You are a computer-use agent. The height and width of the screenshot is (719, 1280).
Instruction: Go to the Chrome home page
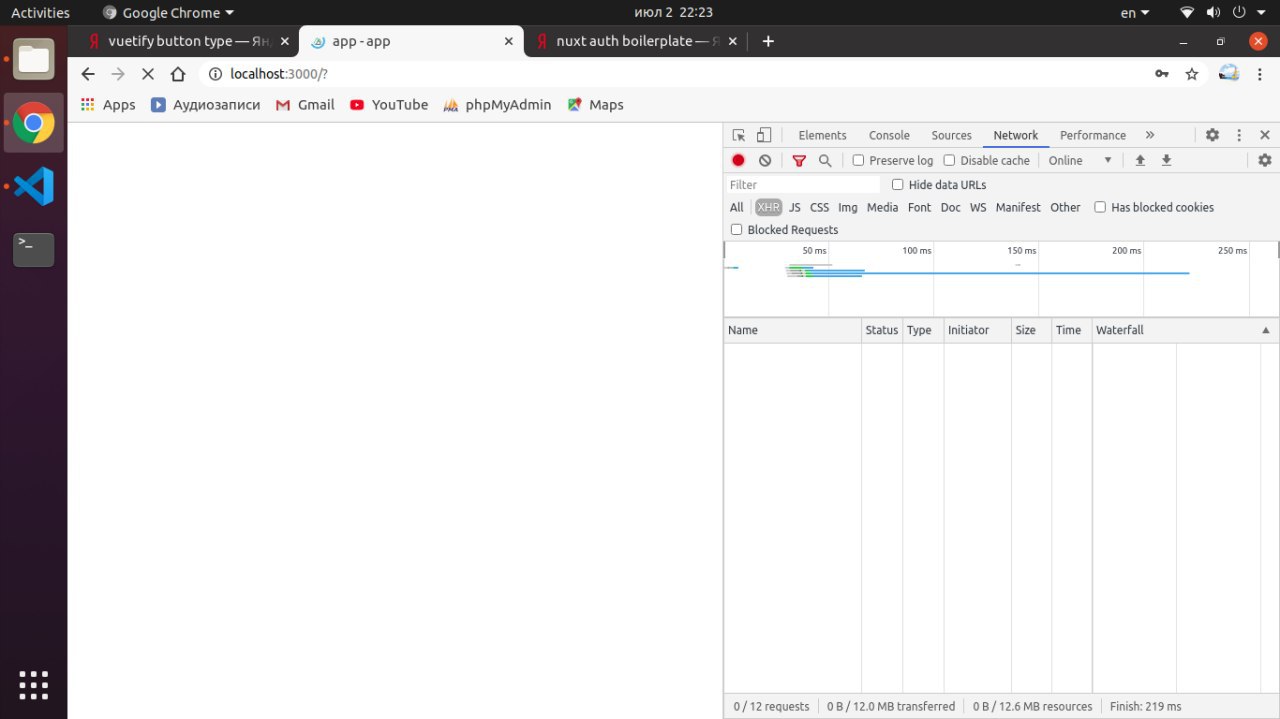click(x=178, y=74)
